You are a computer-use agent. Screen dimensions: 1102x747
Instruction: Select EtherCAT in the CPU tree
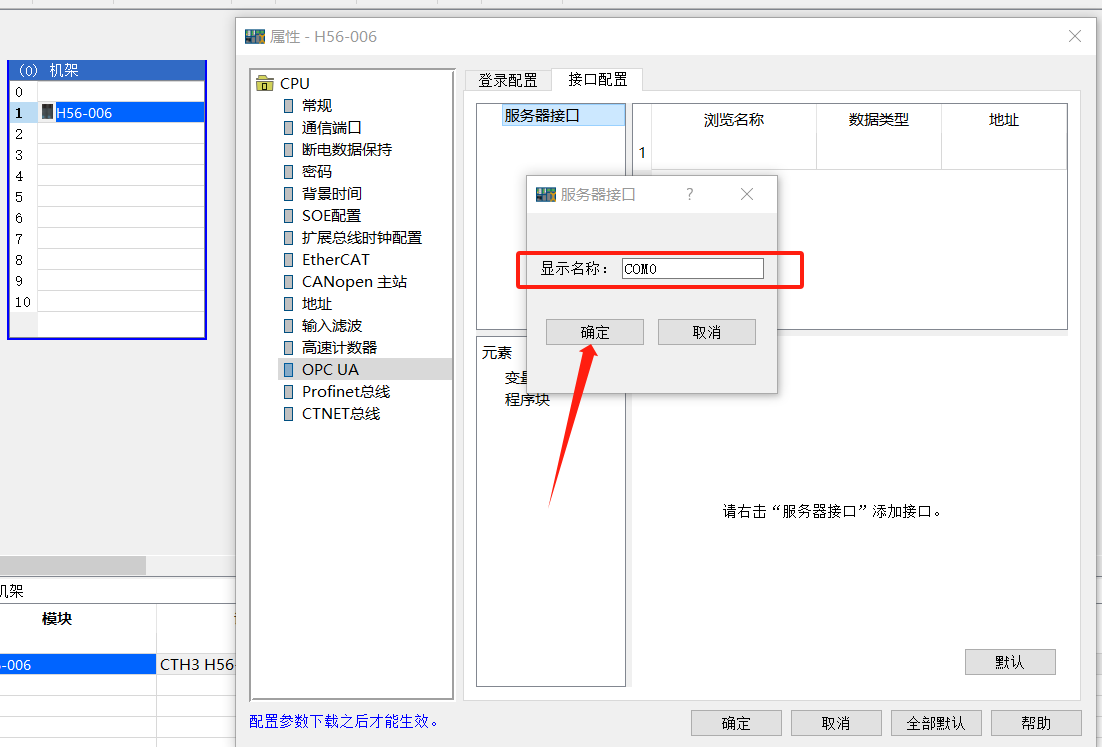(x=335, y=260)
